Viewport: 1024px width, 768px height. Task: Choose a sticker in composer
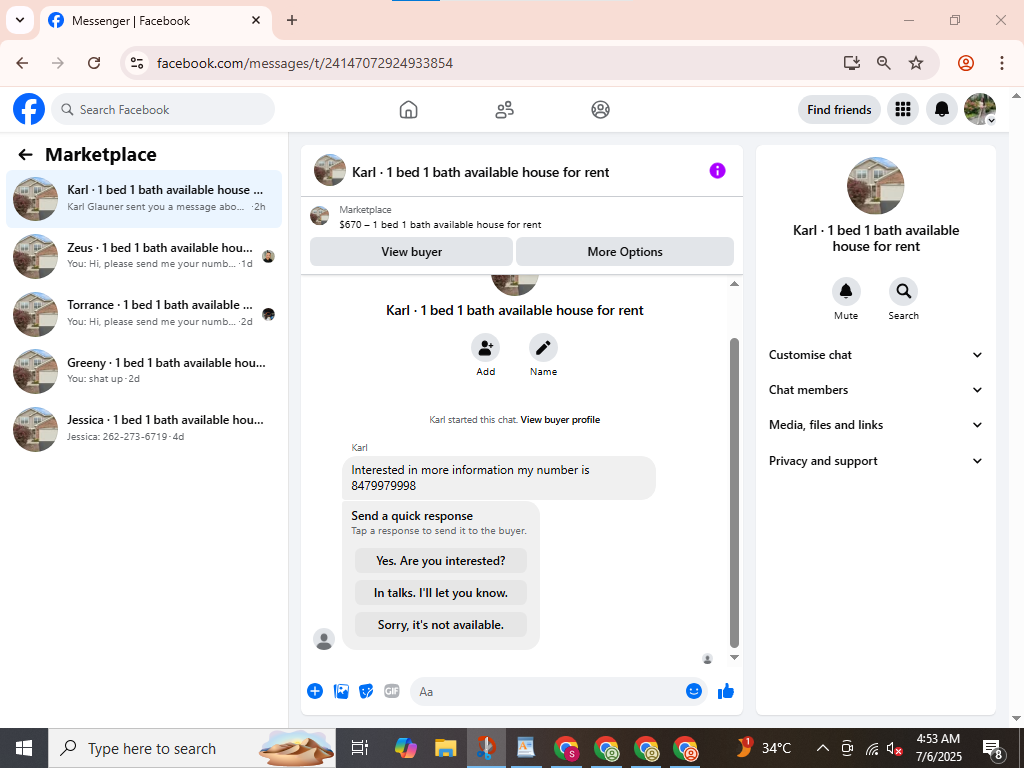(x=366, y=691)
